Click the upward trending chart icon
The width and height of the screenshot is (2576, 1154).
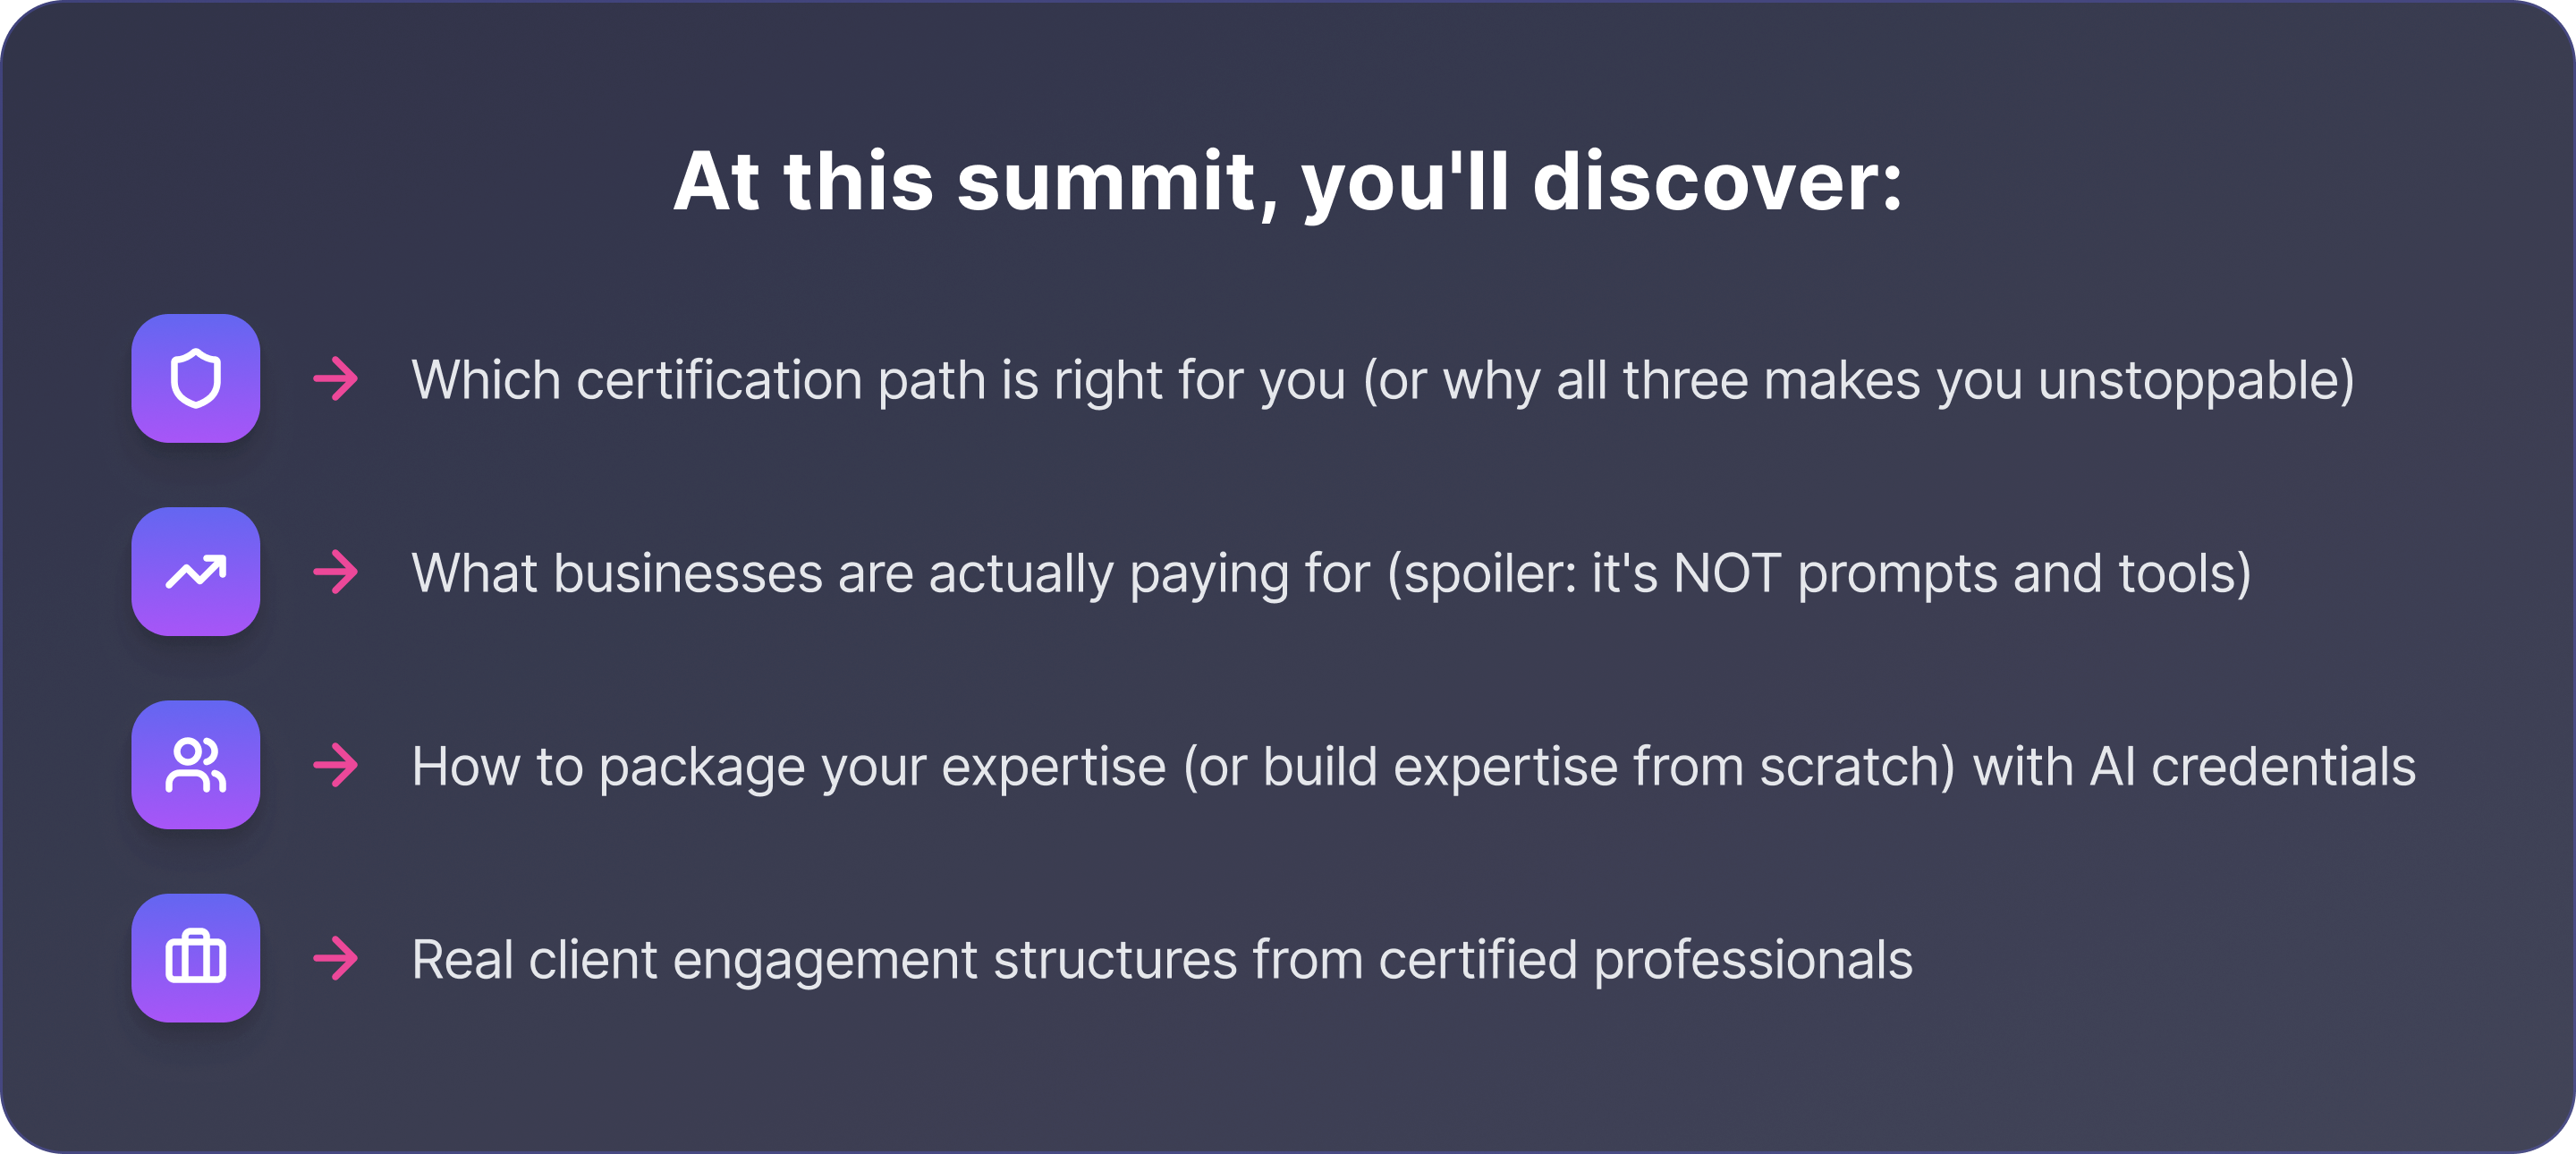coord(196,572)
